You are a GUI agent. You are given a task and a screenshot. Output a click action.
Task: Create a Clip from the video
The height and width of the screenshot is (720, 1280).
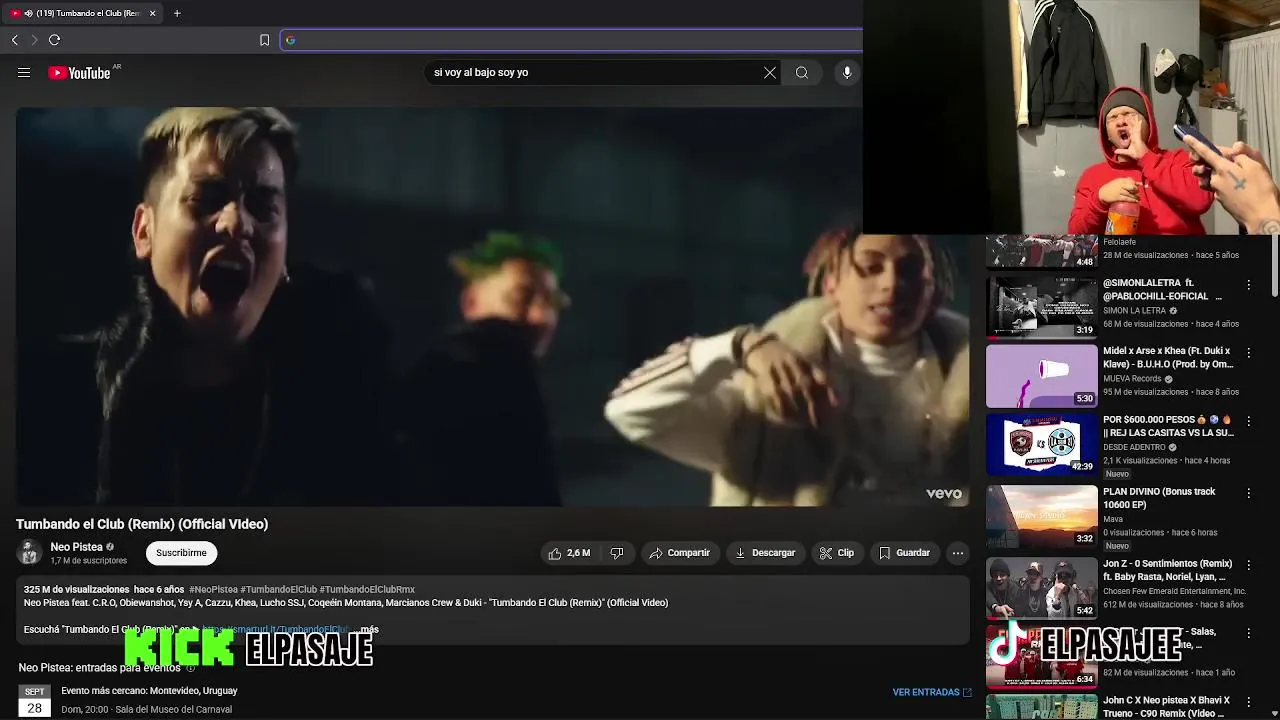point(837,553)
